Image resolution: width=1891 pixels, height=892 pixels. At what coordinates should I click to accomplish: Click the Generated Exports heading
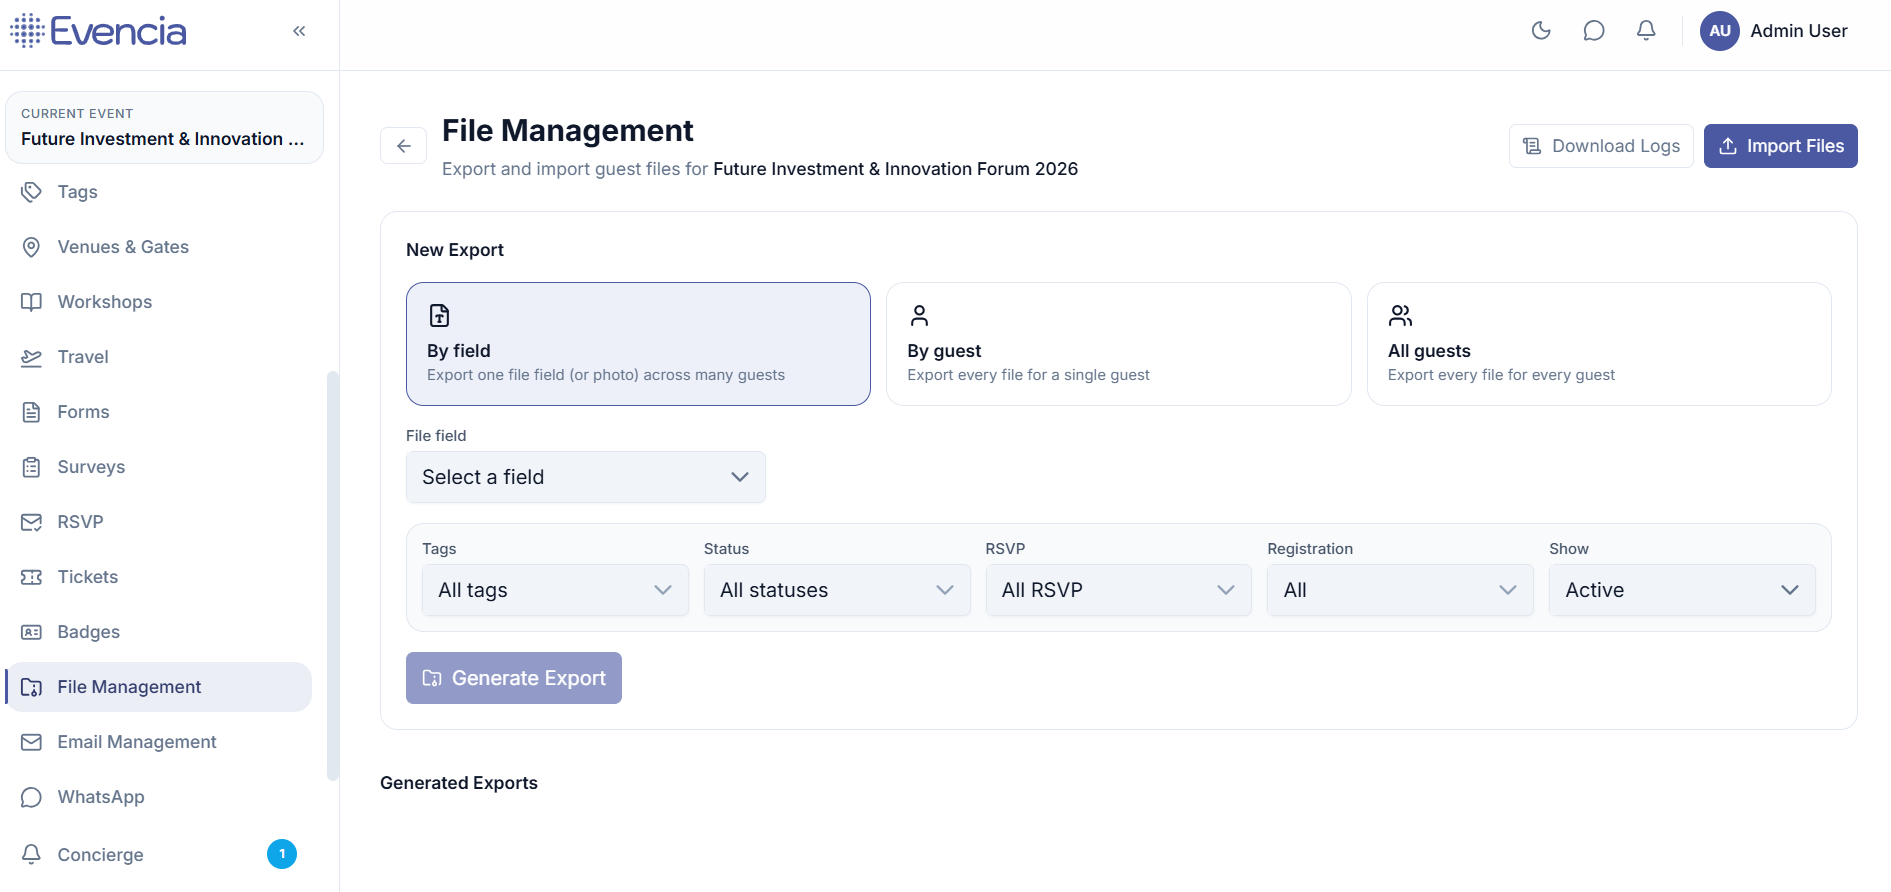coord(459,783)
